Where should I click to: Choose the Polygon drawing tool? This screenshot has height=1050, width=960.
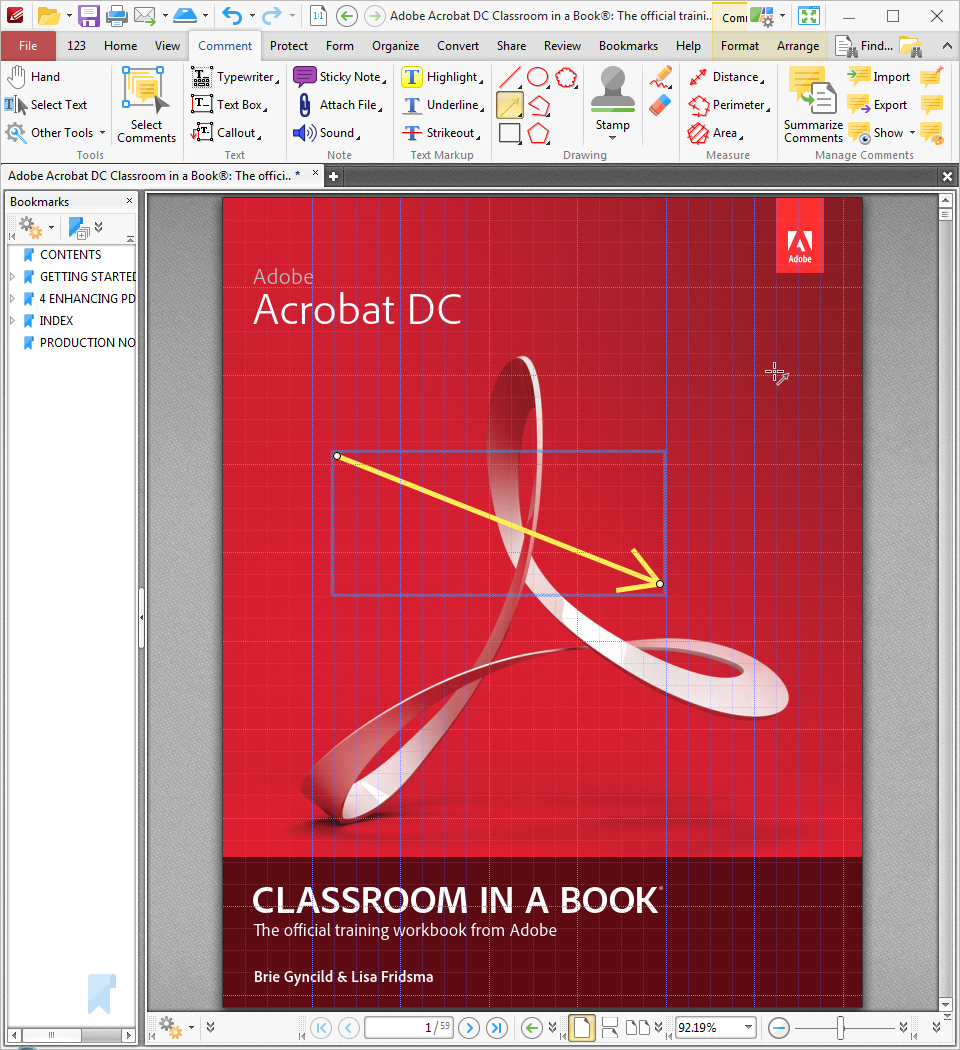[x=538, y=133]
